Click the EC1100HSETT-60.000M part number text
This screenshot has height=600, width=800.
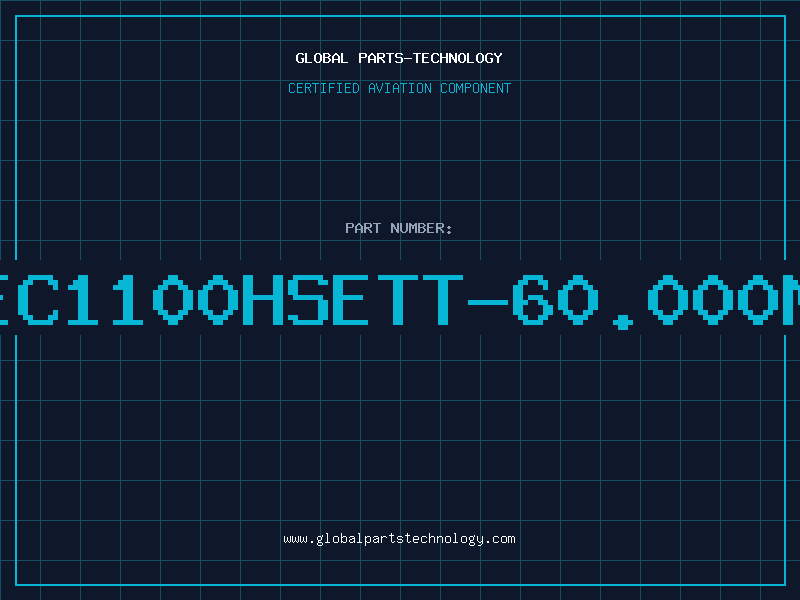pos(400,301)
